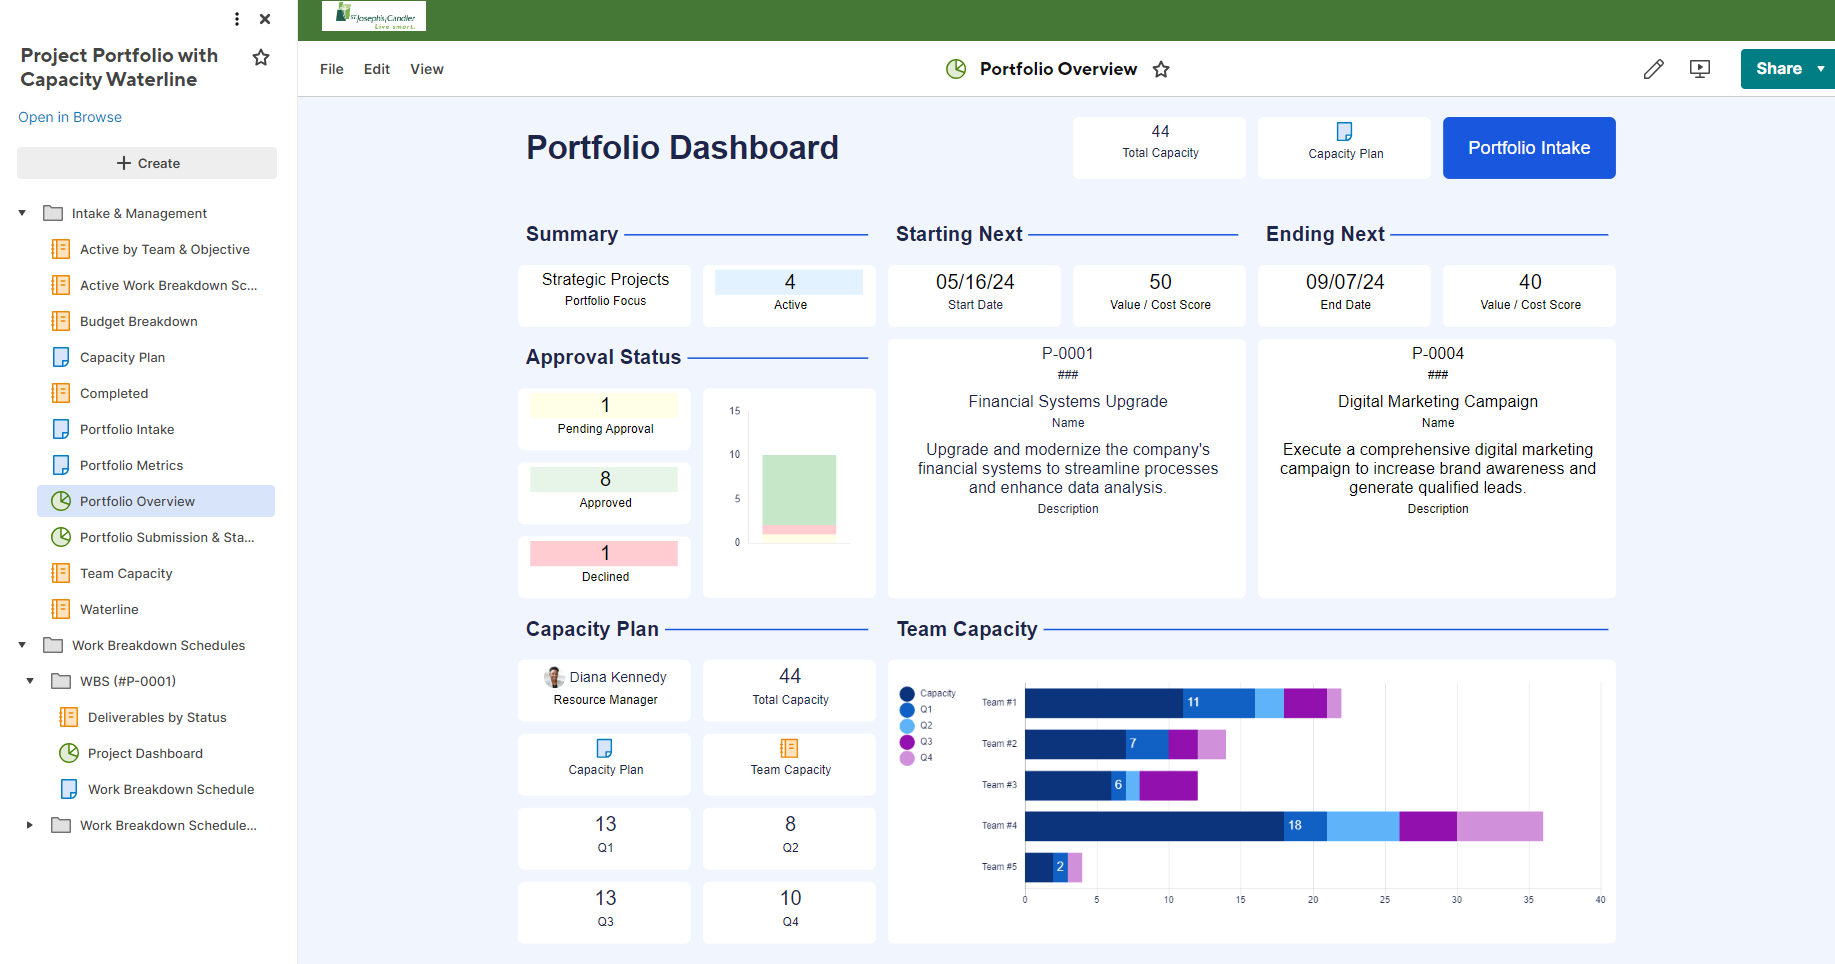Image resolution: width=1835 pixels, height=964 pixels.
Task: Click the Share button
Action: point(1778,69)
